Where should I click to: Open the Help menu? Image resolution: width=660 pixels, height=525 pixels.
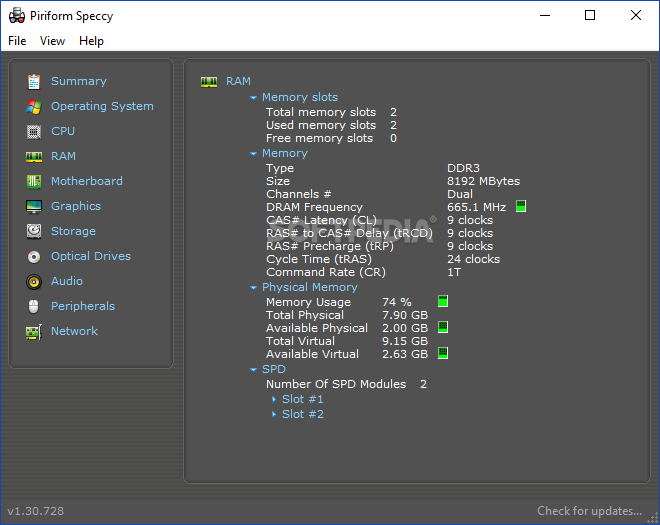click(91, 41)
